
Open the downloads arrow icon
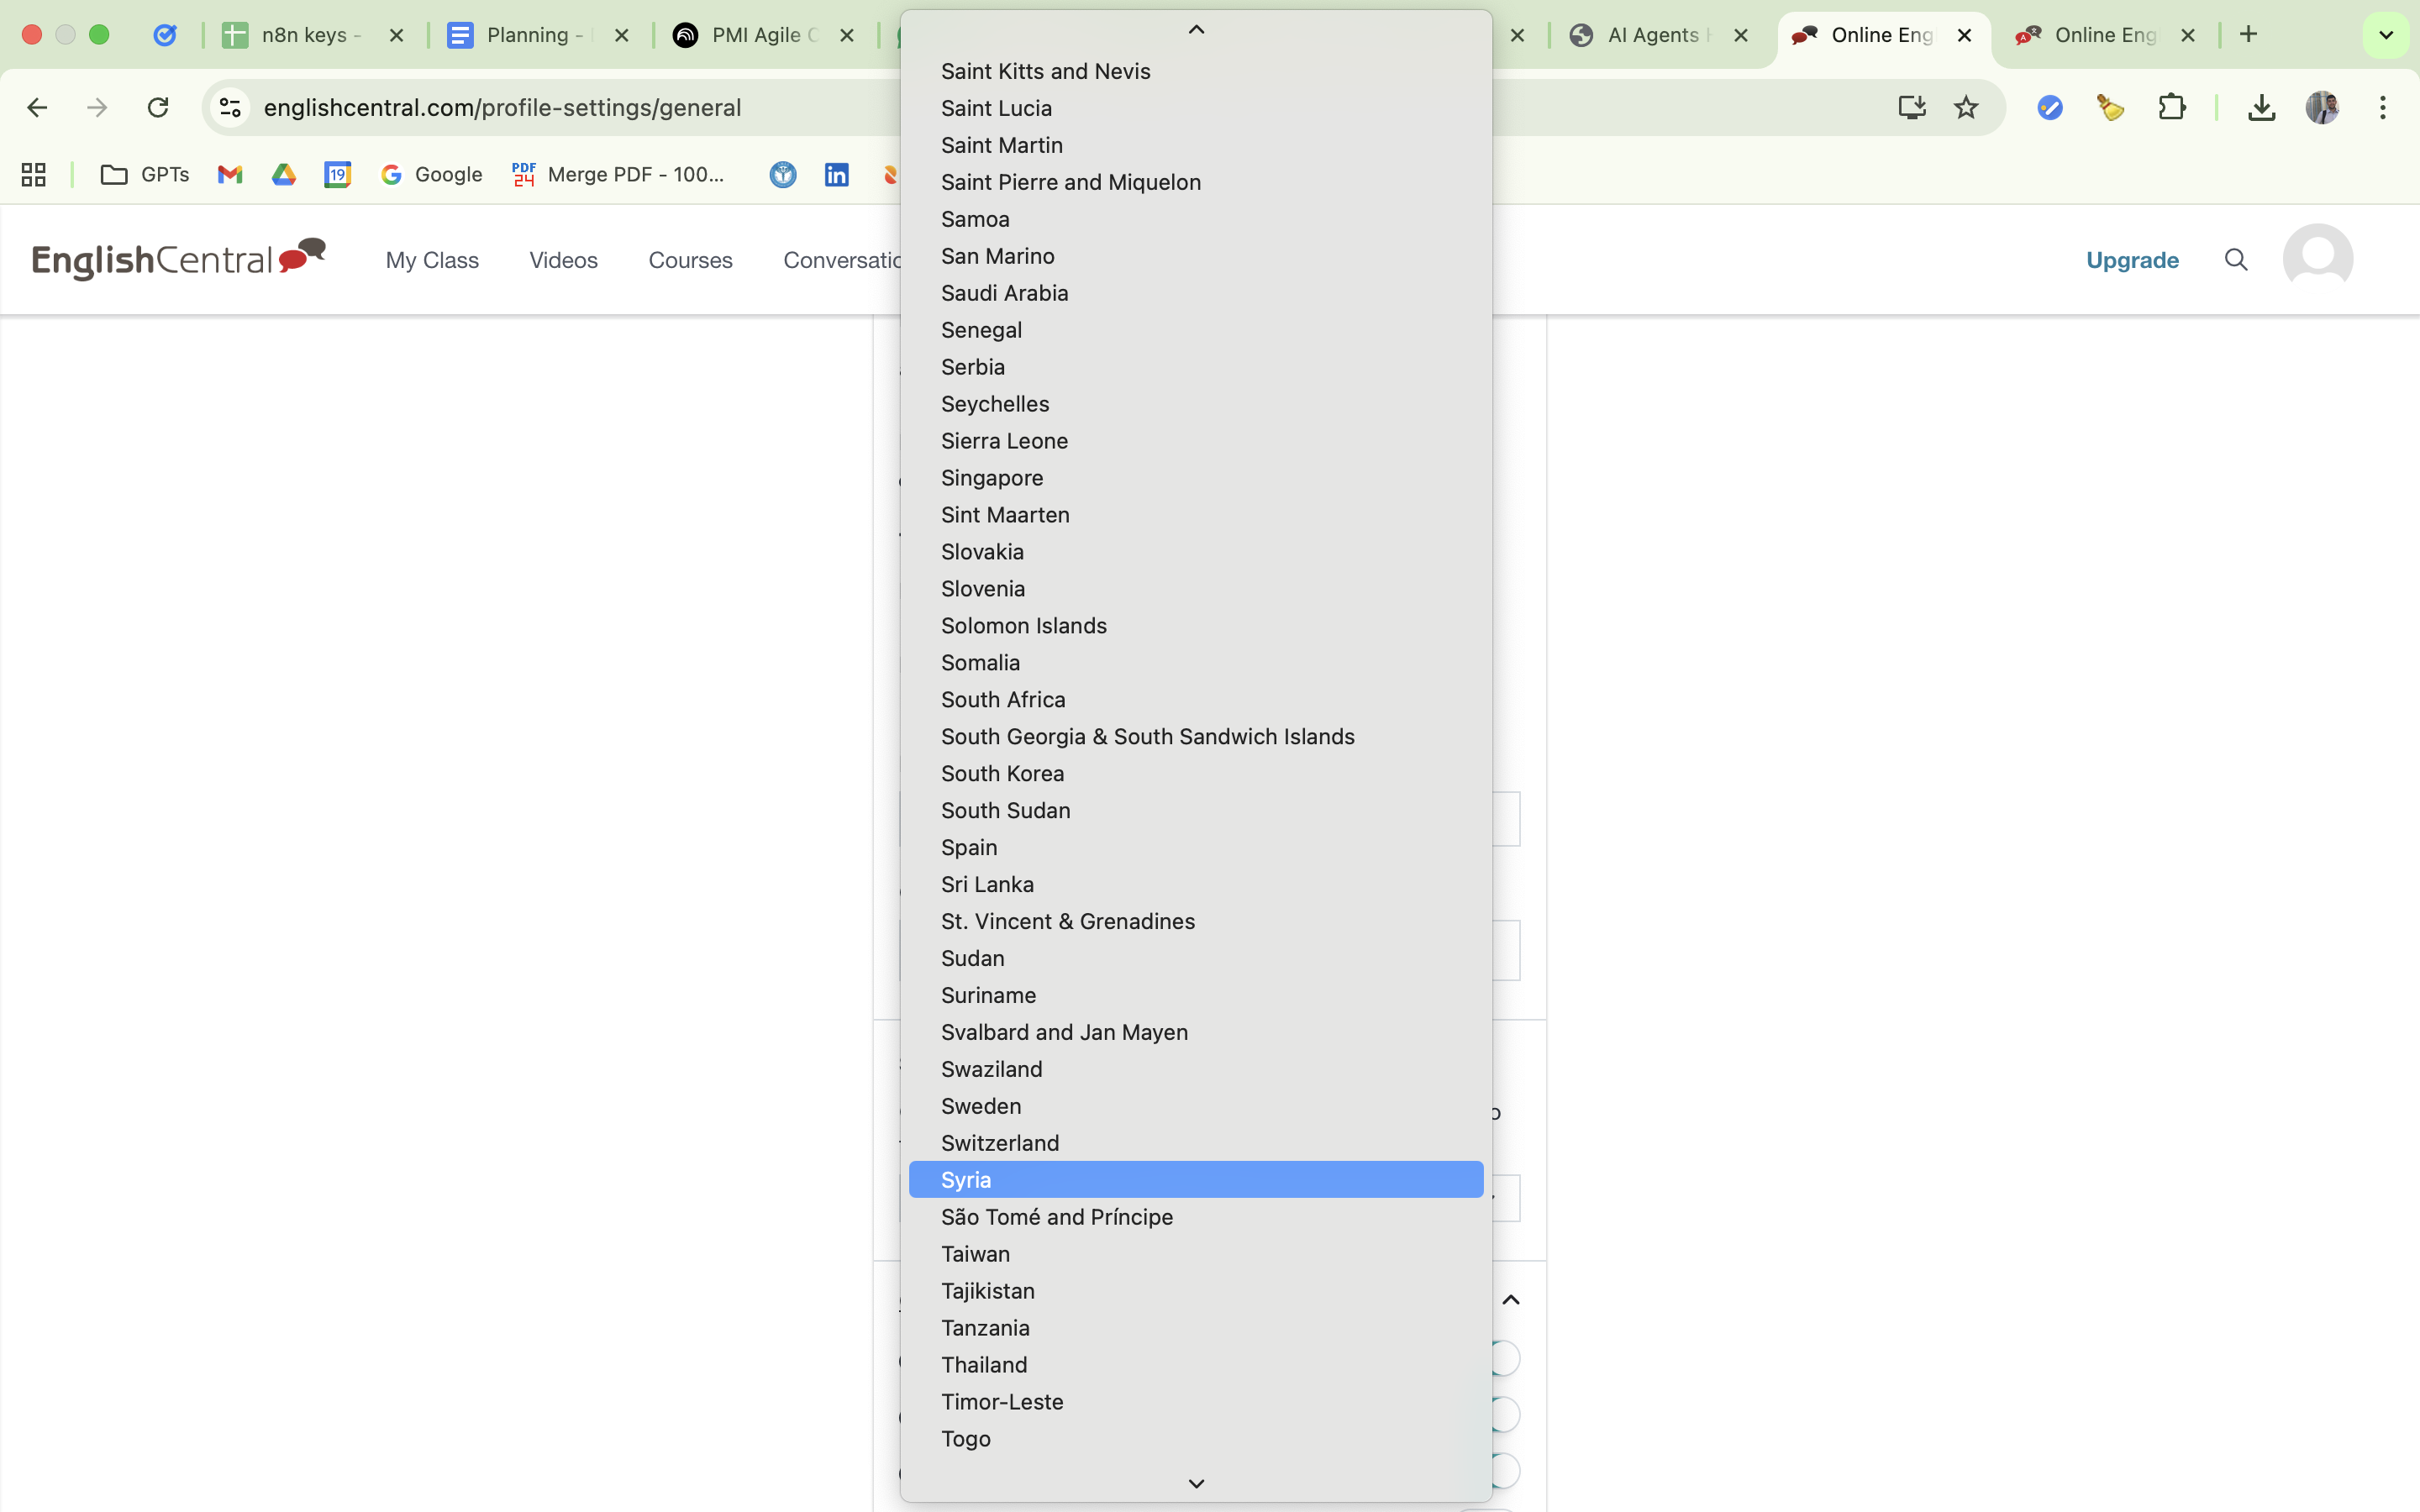coord(2261,108)
